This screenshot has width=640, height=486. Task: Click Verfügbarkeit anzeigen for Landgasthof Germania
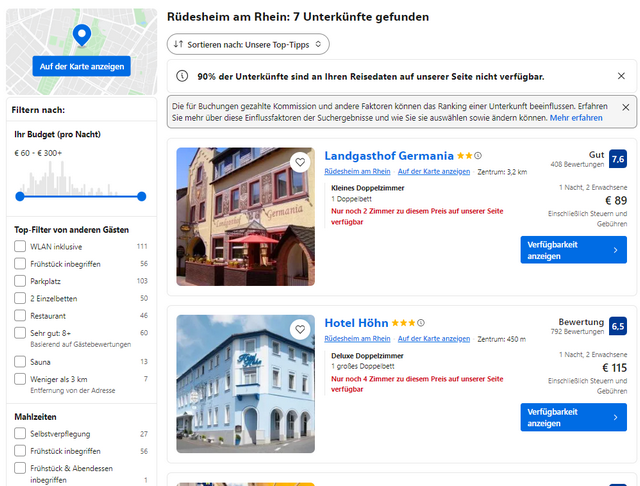point(573,250)
